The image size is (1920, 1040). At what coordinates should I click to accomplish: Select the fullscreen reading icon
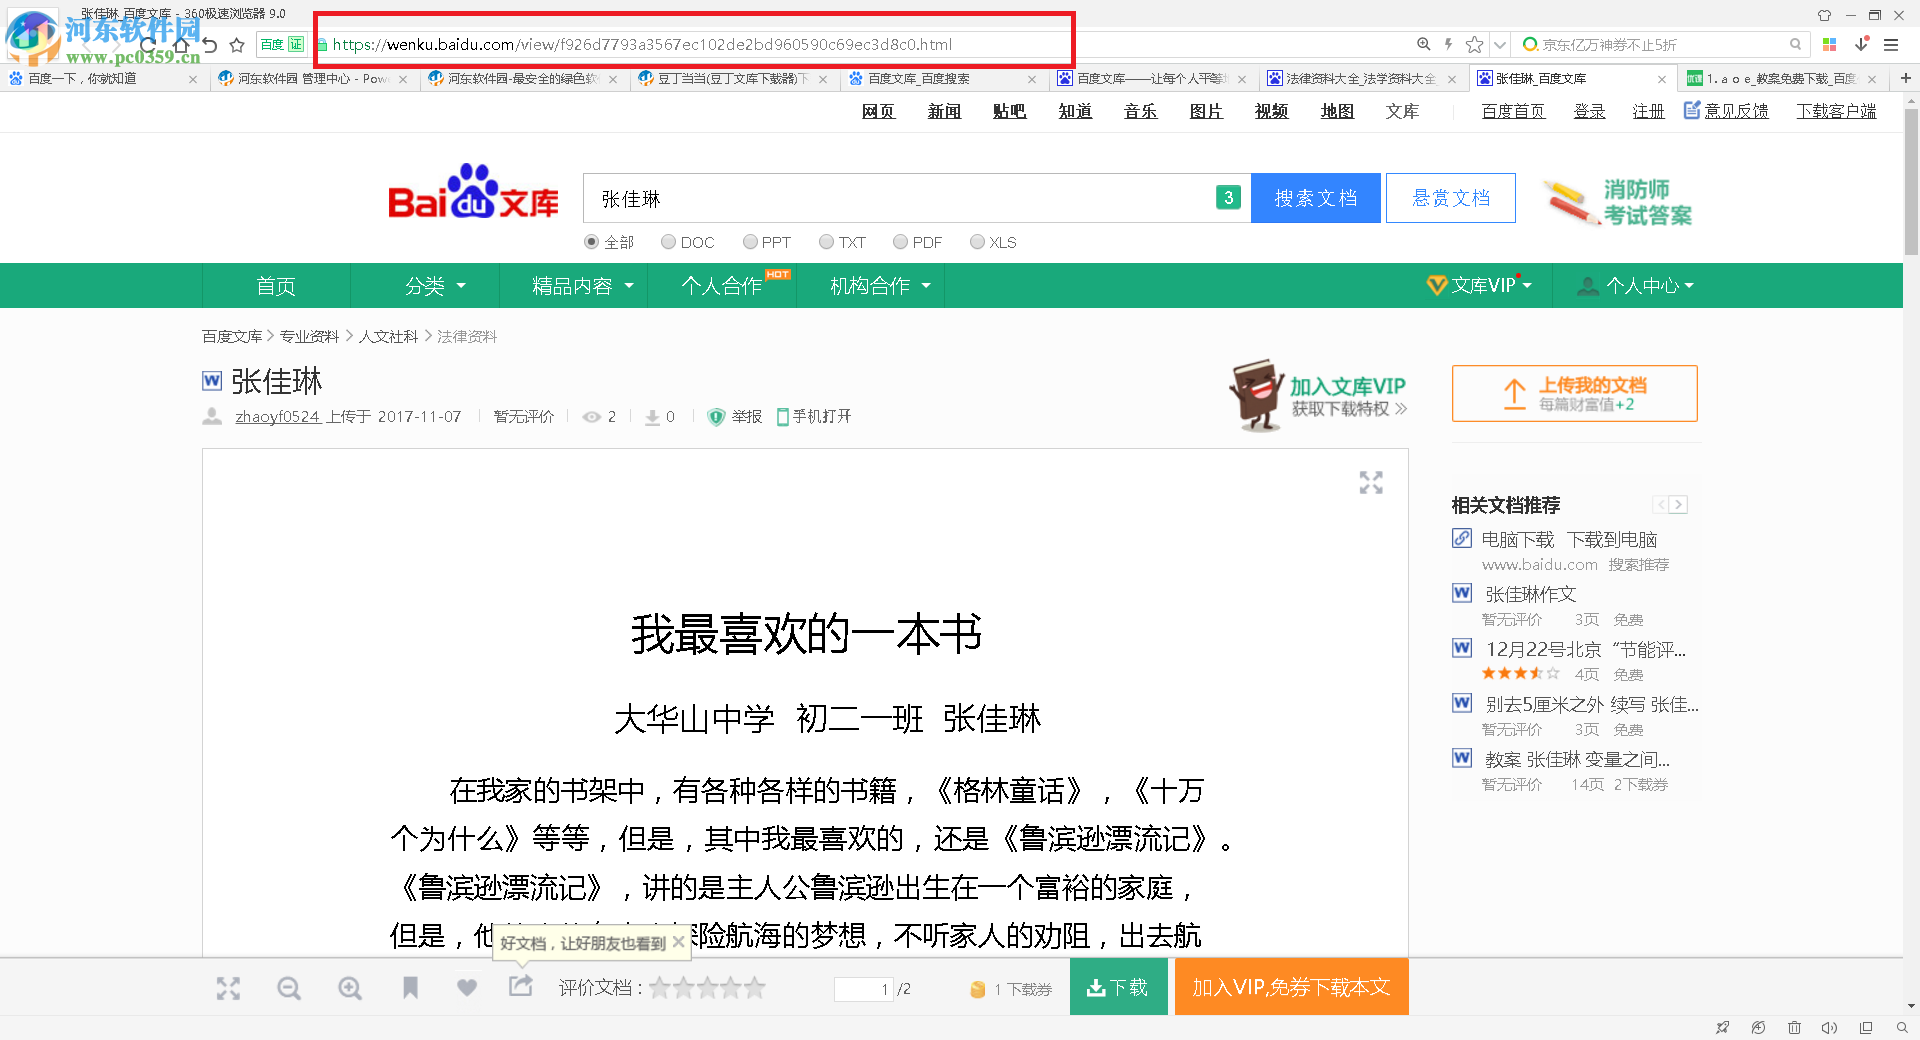coord(228,988)
